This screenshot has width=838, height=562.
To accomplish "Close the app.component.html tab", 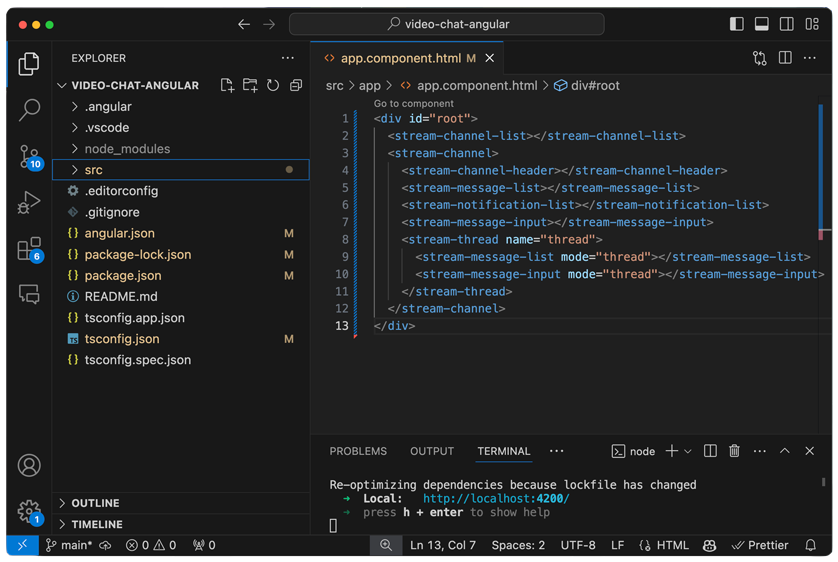I will (490, 58).
